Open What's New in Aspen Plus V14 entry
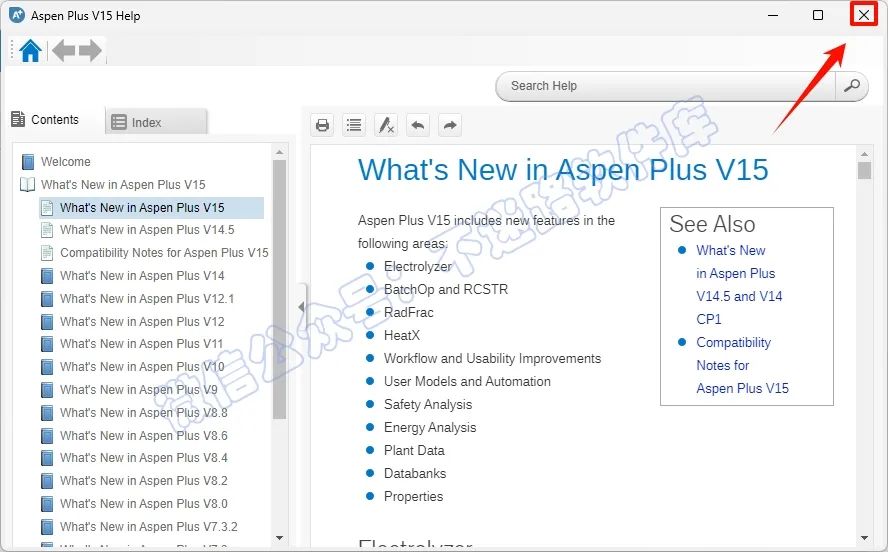The image size is (888, 552). pos(142,276)
